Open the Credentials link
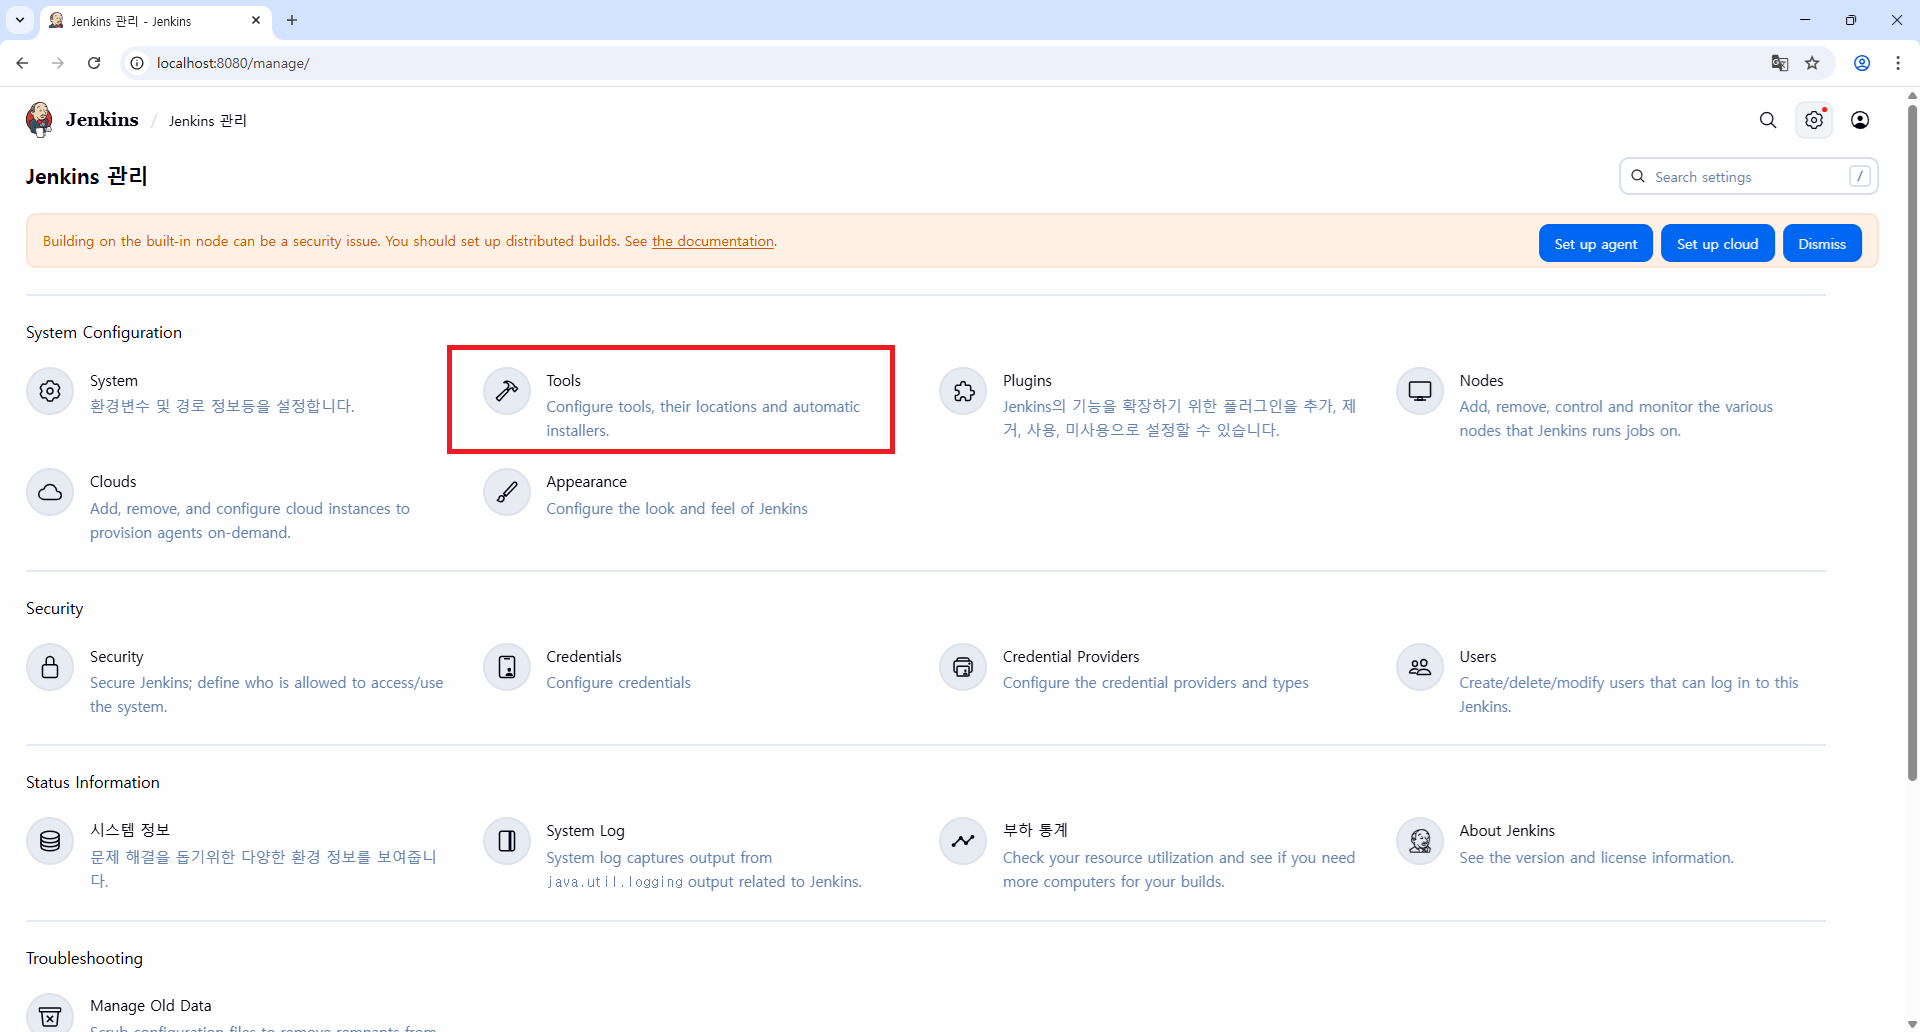The width and height of the screenshot is (1920, 1032). click(584, 657)
